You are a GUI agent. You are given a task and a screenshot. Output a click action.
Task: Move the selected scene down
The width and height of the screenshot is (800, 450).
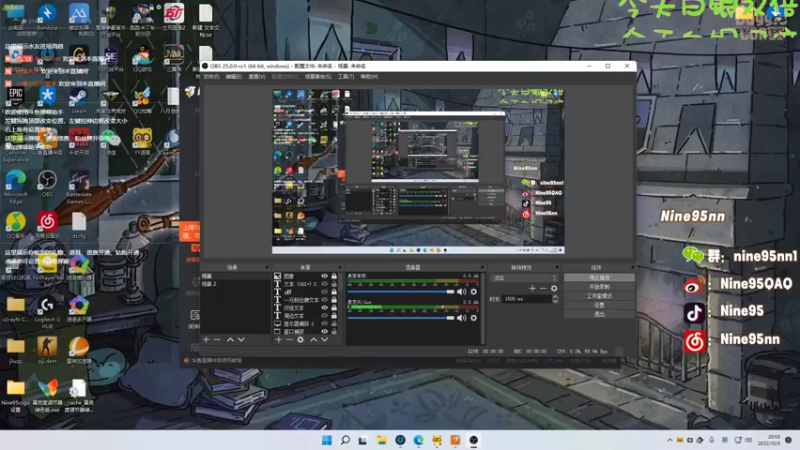pos(241,339)
